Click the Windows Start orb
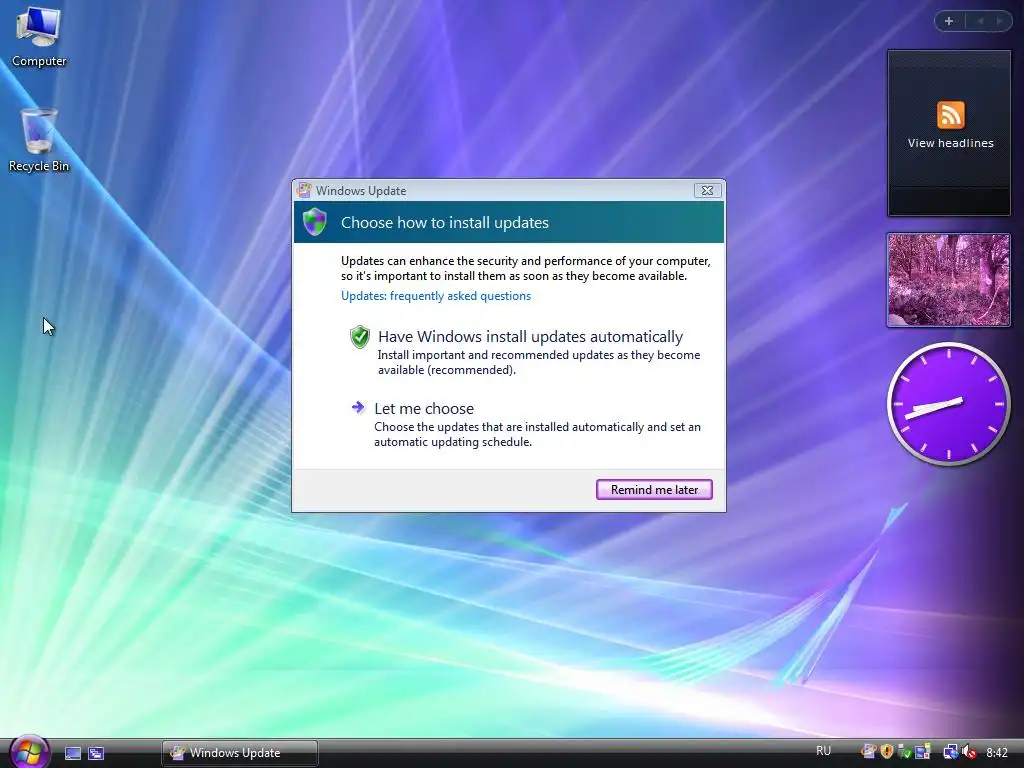The width and height of the screenshot is (1024, 768). click(29, 752)
